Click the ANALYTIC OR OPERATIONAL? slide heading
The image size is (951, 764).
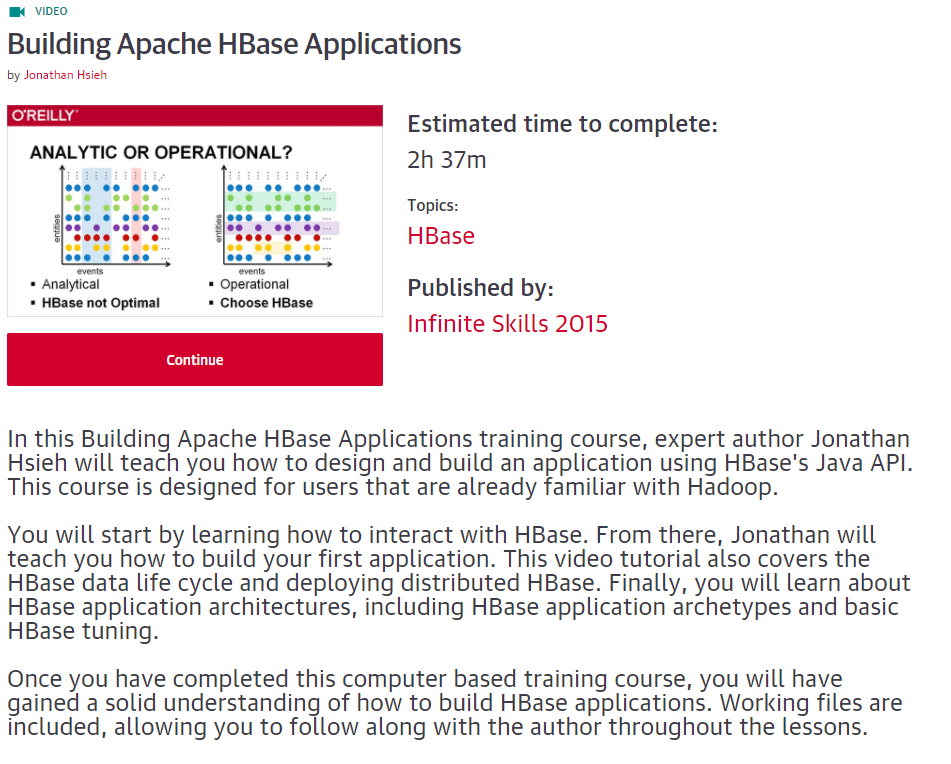click(161, 152)
